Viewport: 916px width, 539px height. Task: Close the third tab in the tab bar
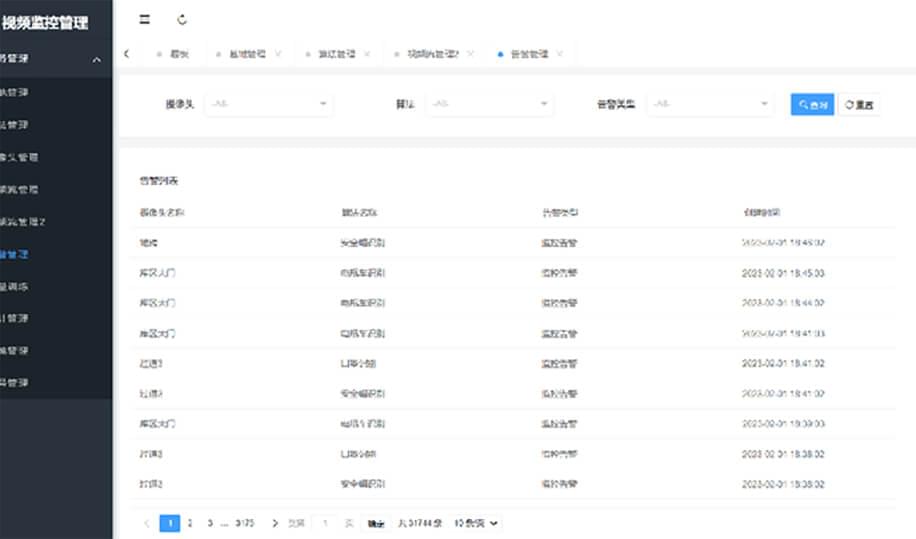click(367, 54)
